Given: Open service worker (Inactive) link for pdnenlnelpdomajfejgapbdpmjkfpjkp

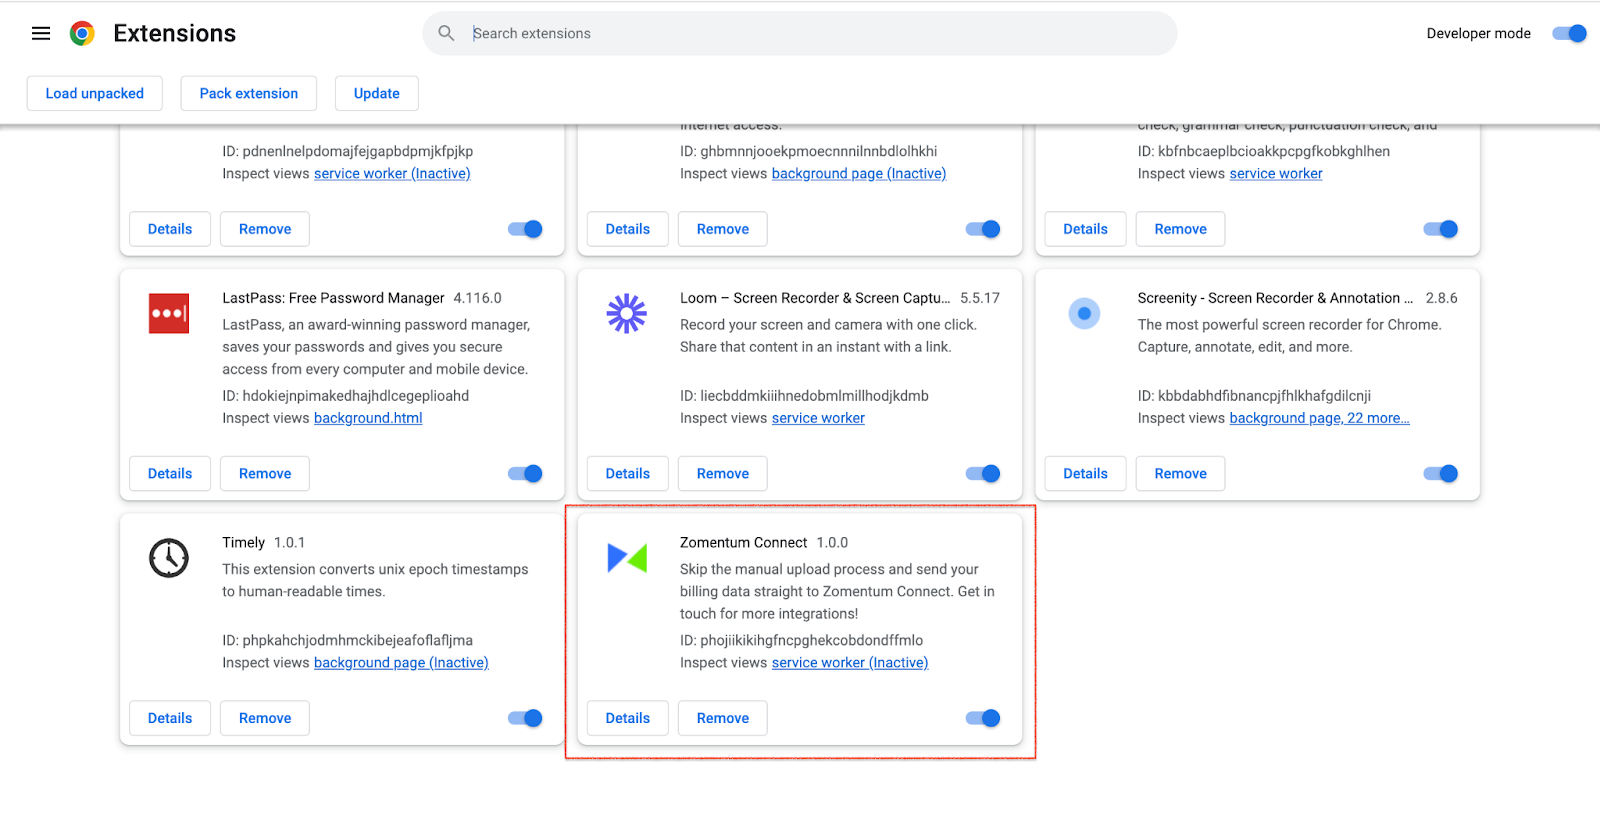Looking at the screenshot, I should pos(392,174).
